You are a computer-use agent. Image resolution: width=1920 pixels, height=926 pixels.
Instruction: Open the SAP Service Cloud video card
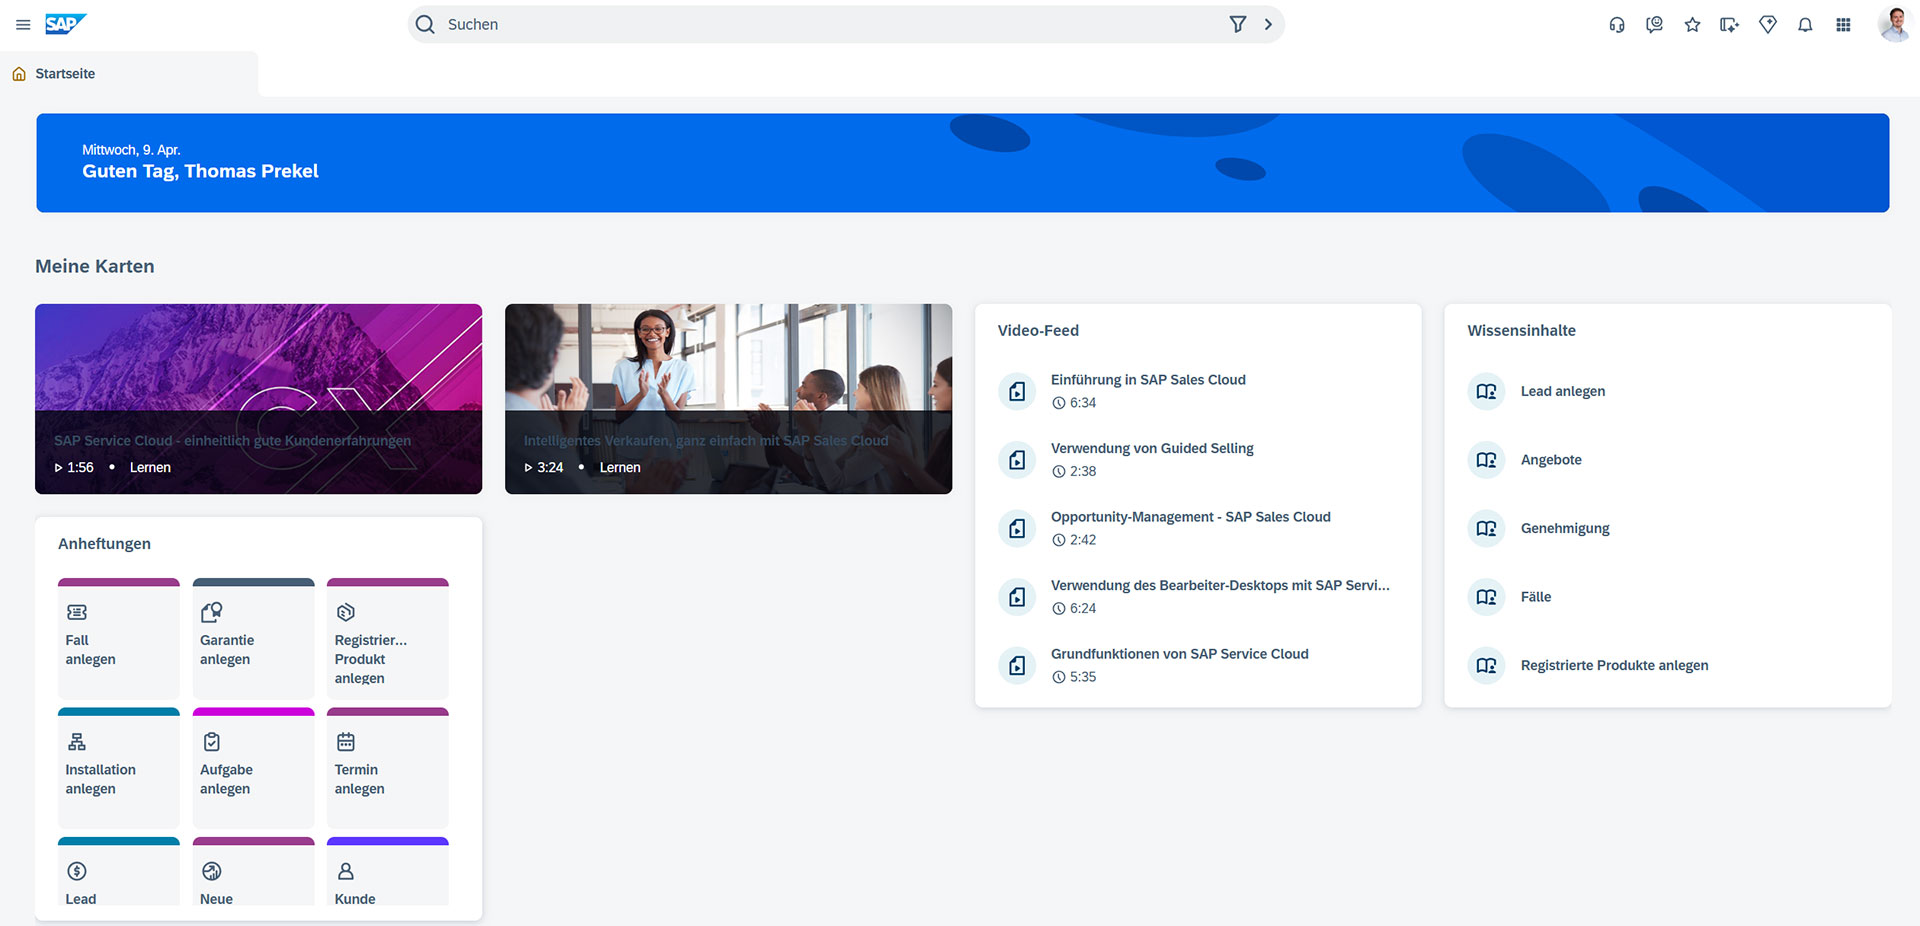[x=258, y=399]
